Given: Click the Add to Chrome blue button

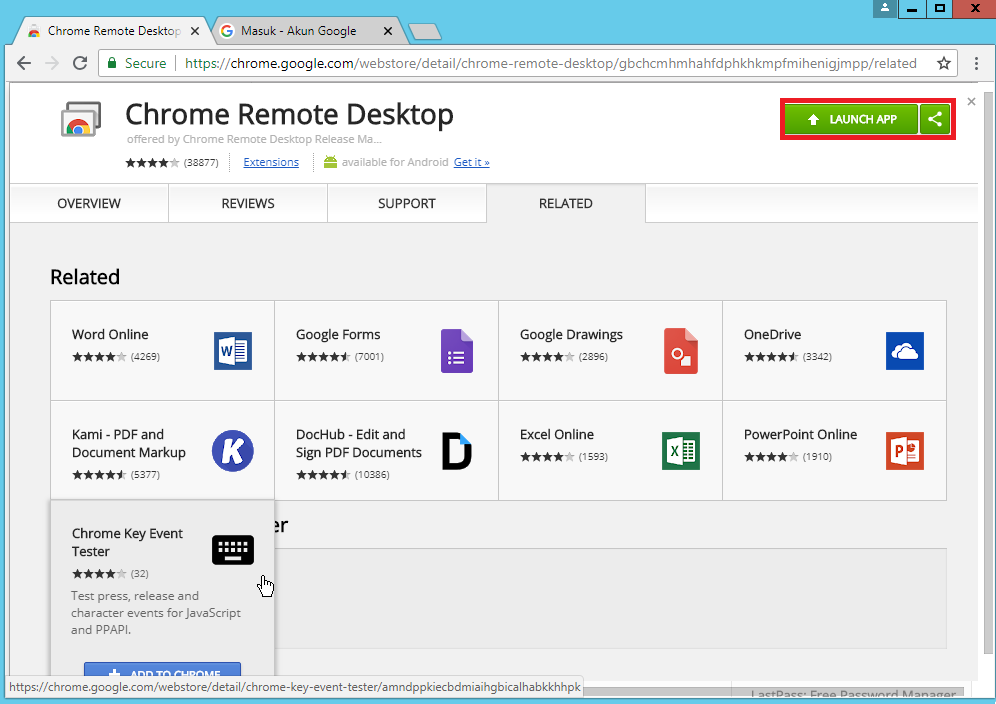Looking at the screenshot, I should (x=163, y=670).
